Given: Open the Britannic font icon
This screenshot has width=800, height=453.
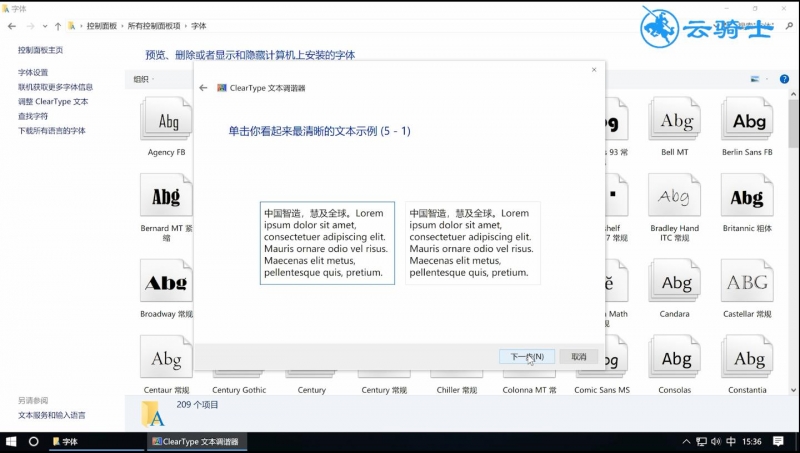Looking at the screenshot, I should coord(747,195).
